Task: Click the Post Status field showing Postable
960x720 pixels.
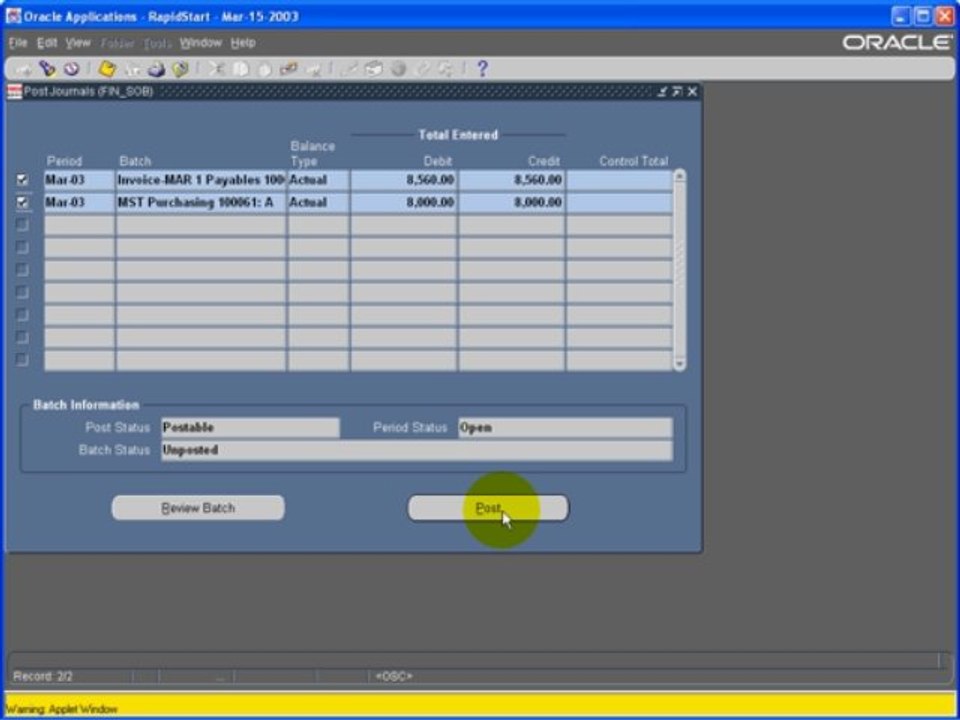Action: [250, 427]
